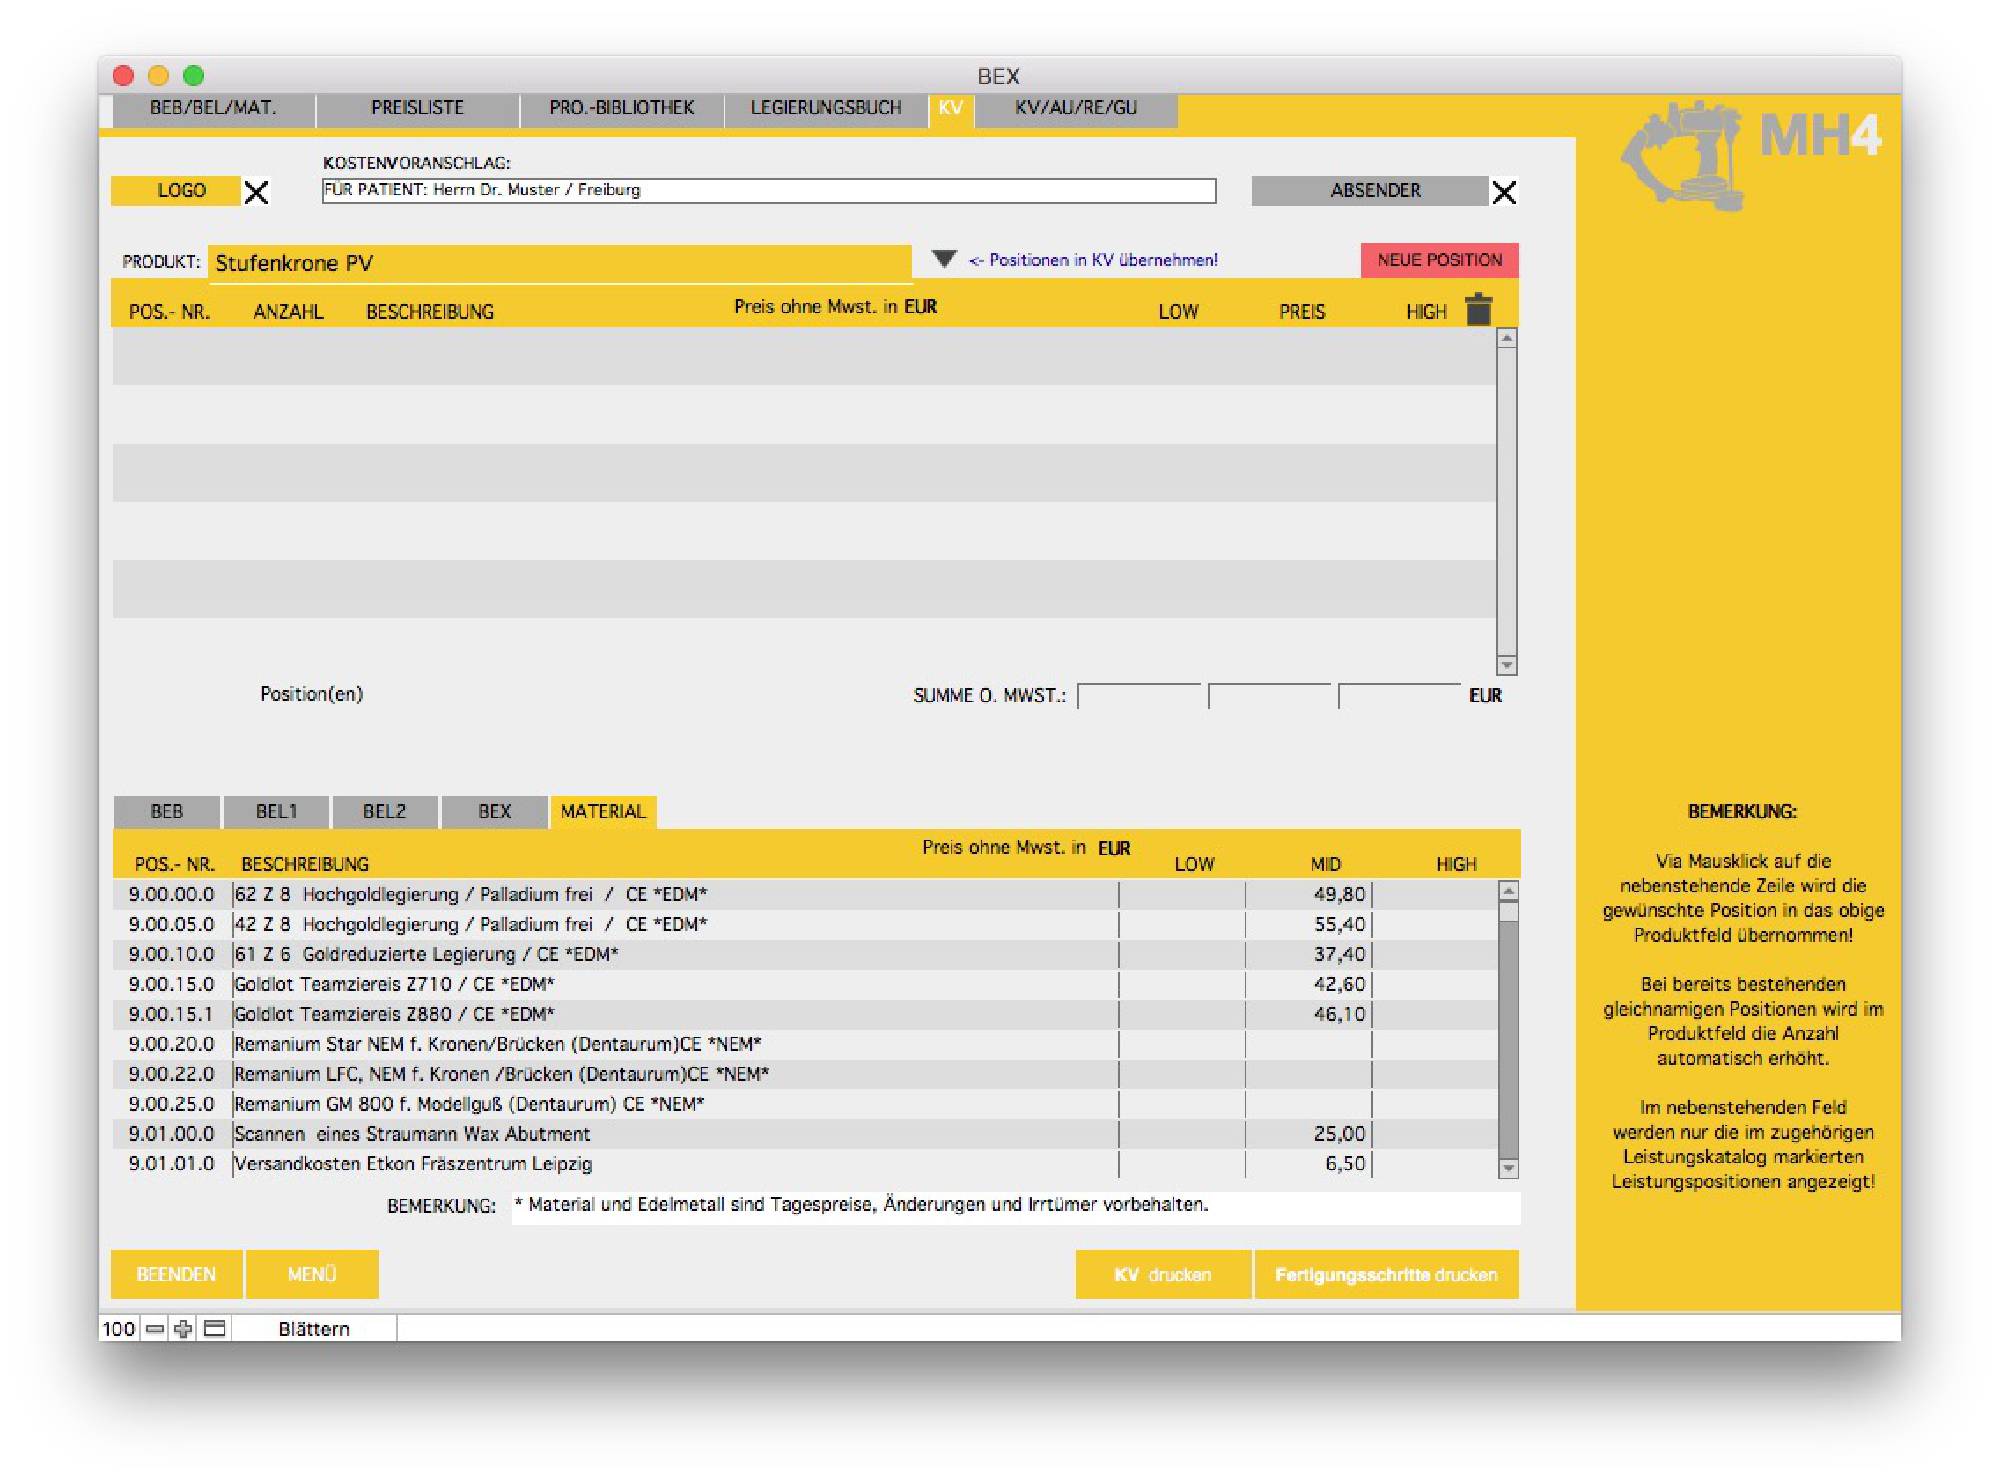Zoom in with the plus icon in status bar
Image resolution: width=2000 pixels, height=1482 pixels.
(183, 1329)
